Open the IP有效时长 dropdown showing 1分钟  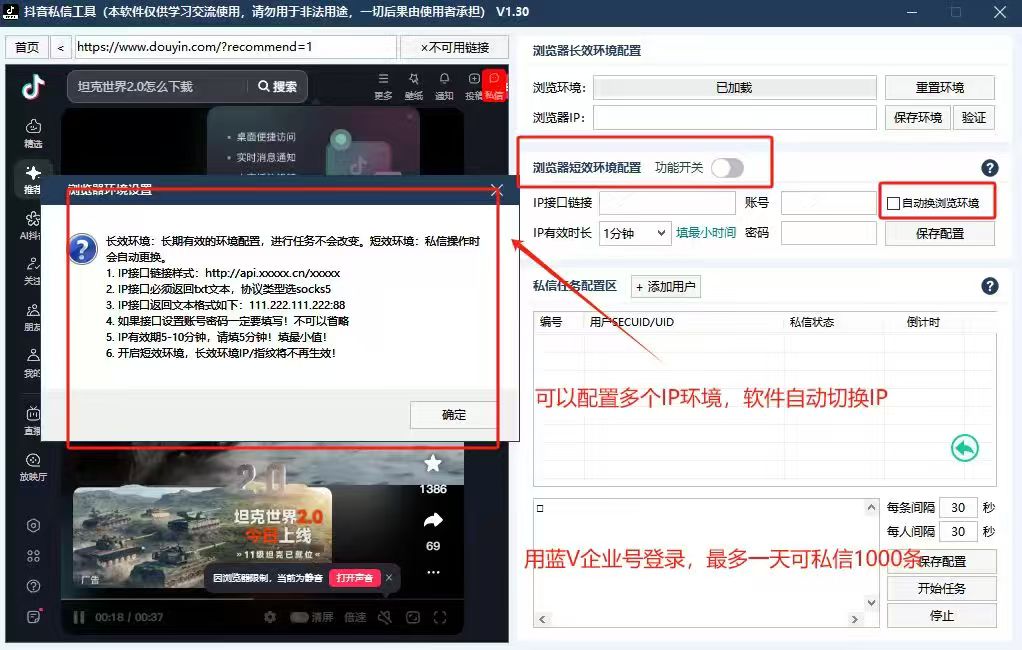pos(635,233)
